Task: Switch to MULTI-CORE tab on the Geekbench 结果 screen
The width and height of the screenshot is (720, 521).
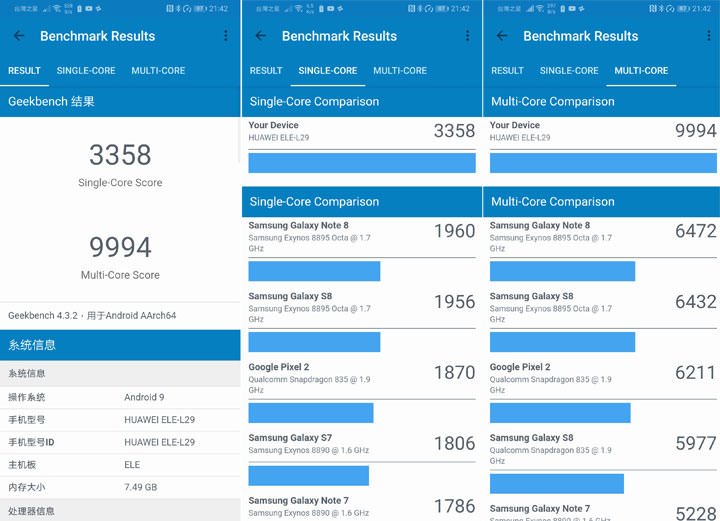Action: point(158,71)
